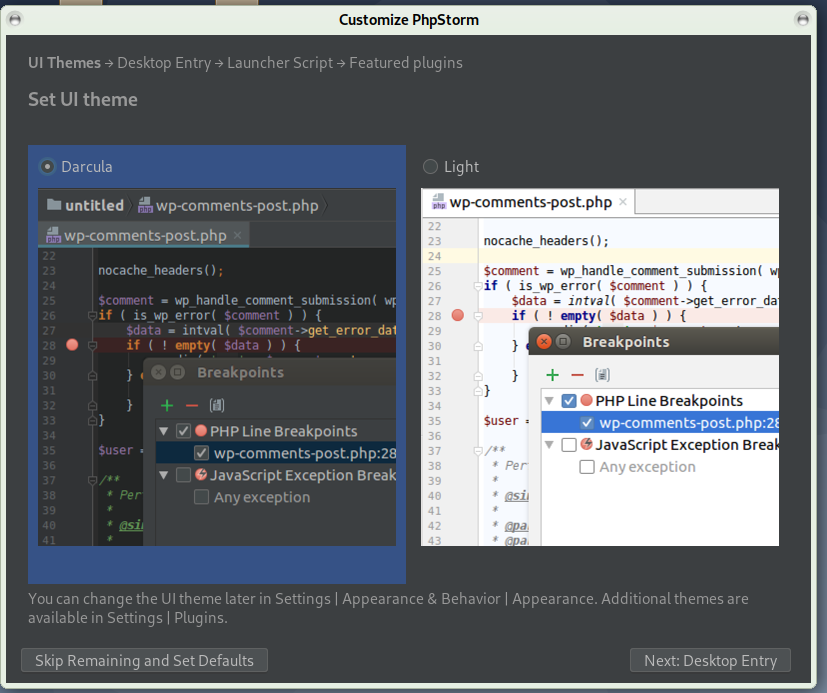Viewport: 827px width, 693px height.
Task: Click the Featured plugins breadcrumb step
Action: click(x=405, y=63)
